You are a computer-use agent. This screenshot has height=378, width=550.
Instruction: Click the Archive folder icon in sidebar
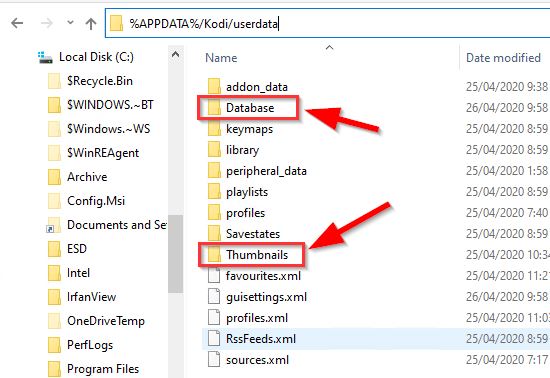click(x=54, y=177)
